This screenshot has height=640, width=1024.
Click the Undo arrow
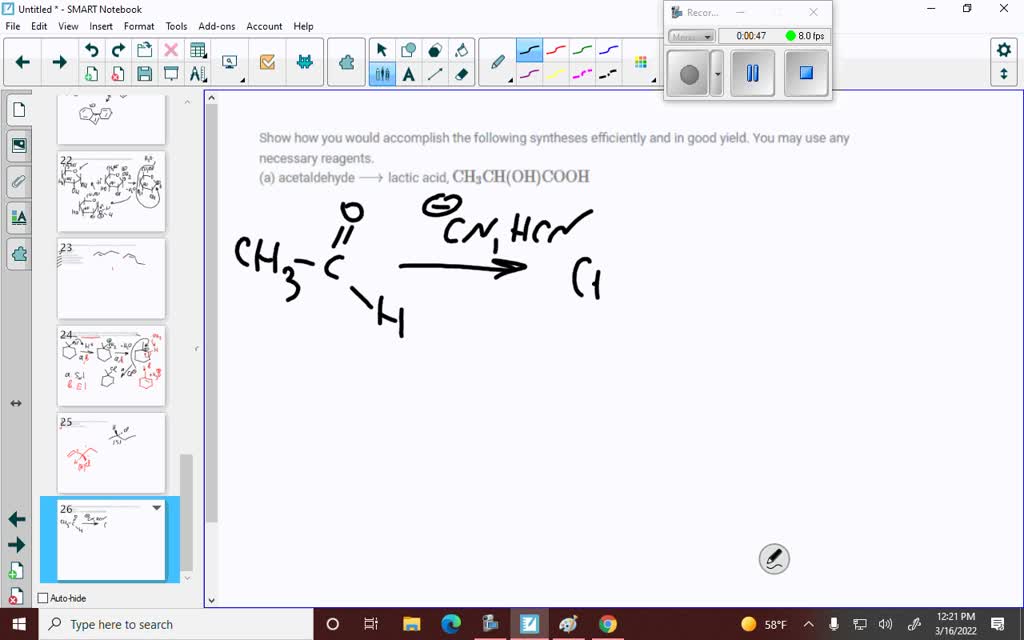(92, 48)
